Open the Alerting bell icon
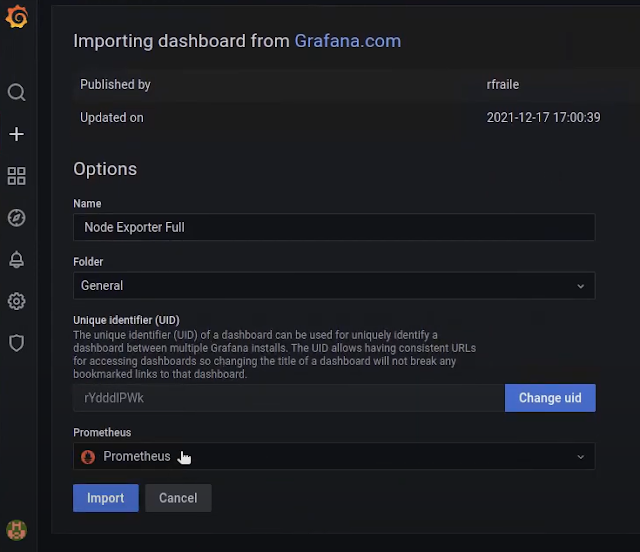Screen dimensions: 640x552 [x=17, y=260]
